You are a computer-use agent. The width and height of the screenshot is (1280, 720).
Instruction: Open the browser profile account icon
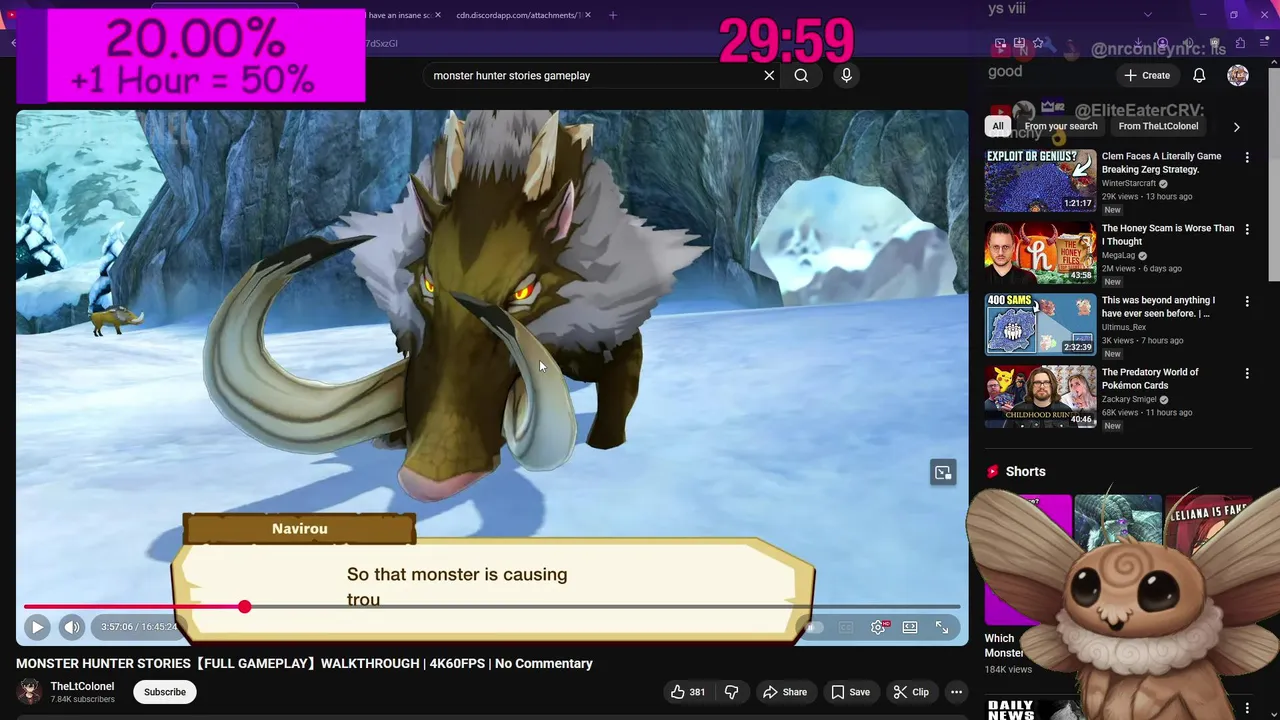pyautogui.click(x=1162, y=43)
